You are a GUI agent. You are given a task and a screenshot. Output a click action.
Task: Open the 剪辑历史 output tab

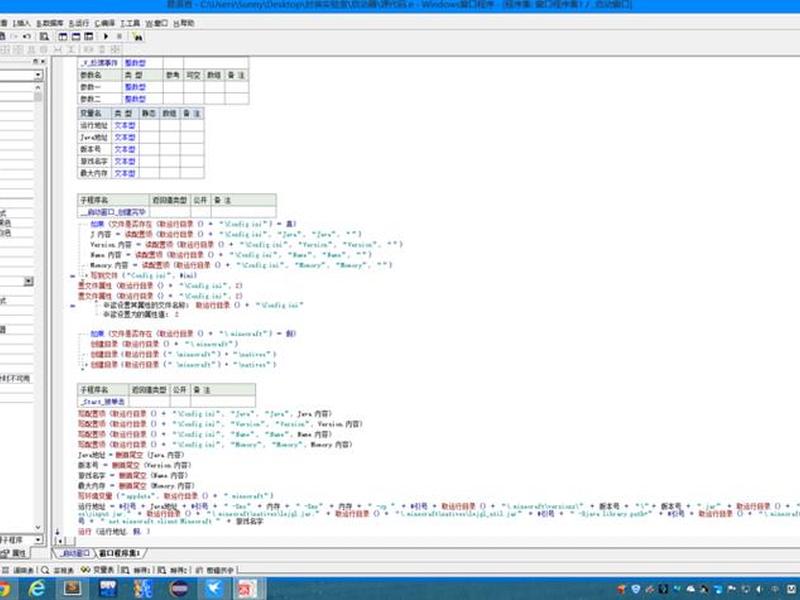(x=215, y=570)
